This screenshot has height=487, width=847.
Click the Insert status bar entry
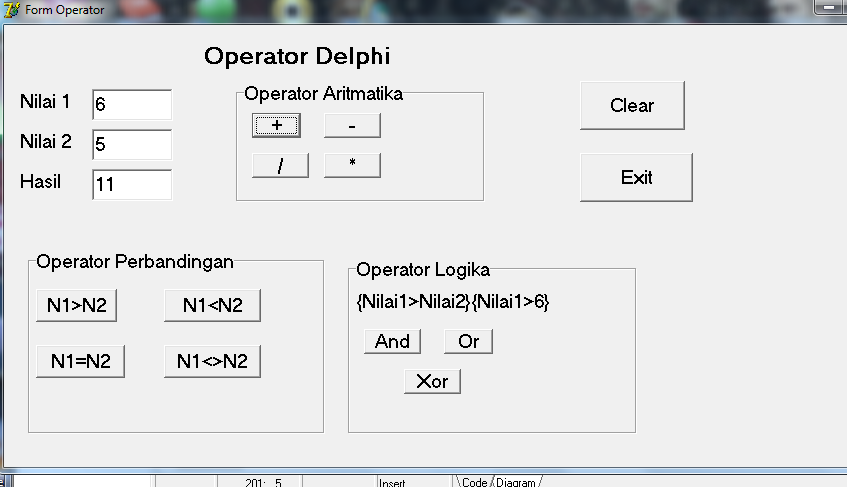[392, 482]
